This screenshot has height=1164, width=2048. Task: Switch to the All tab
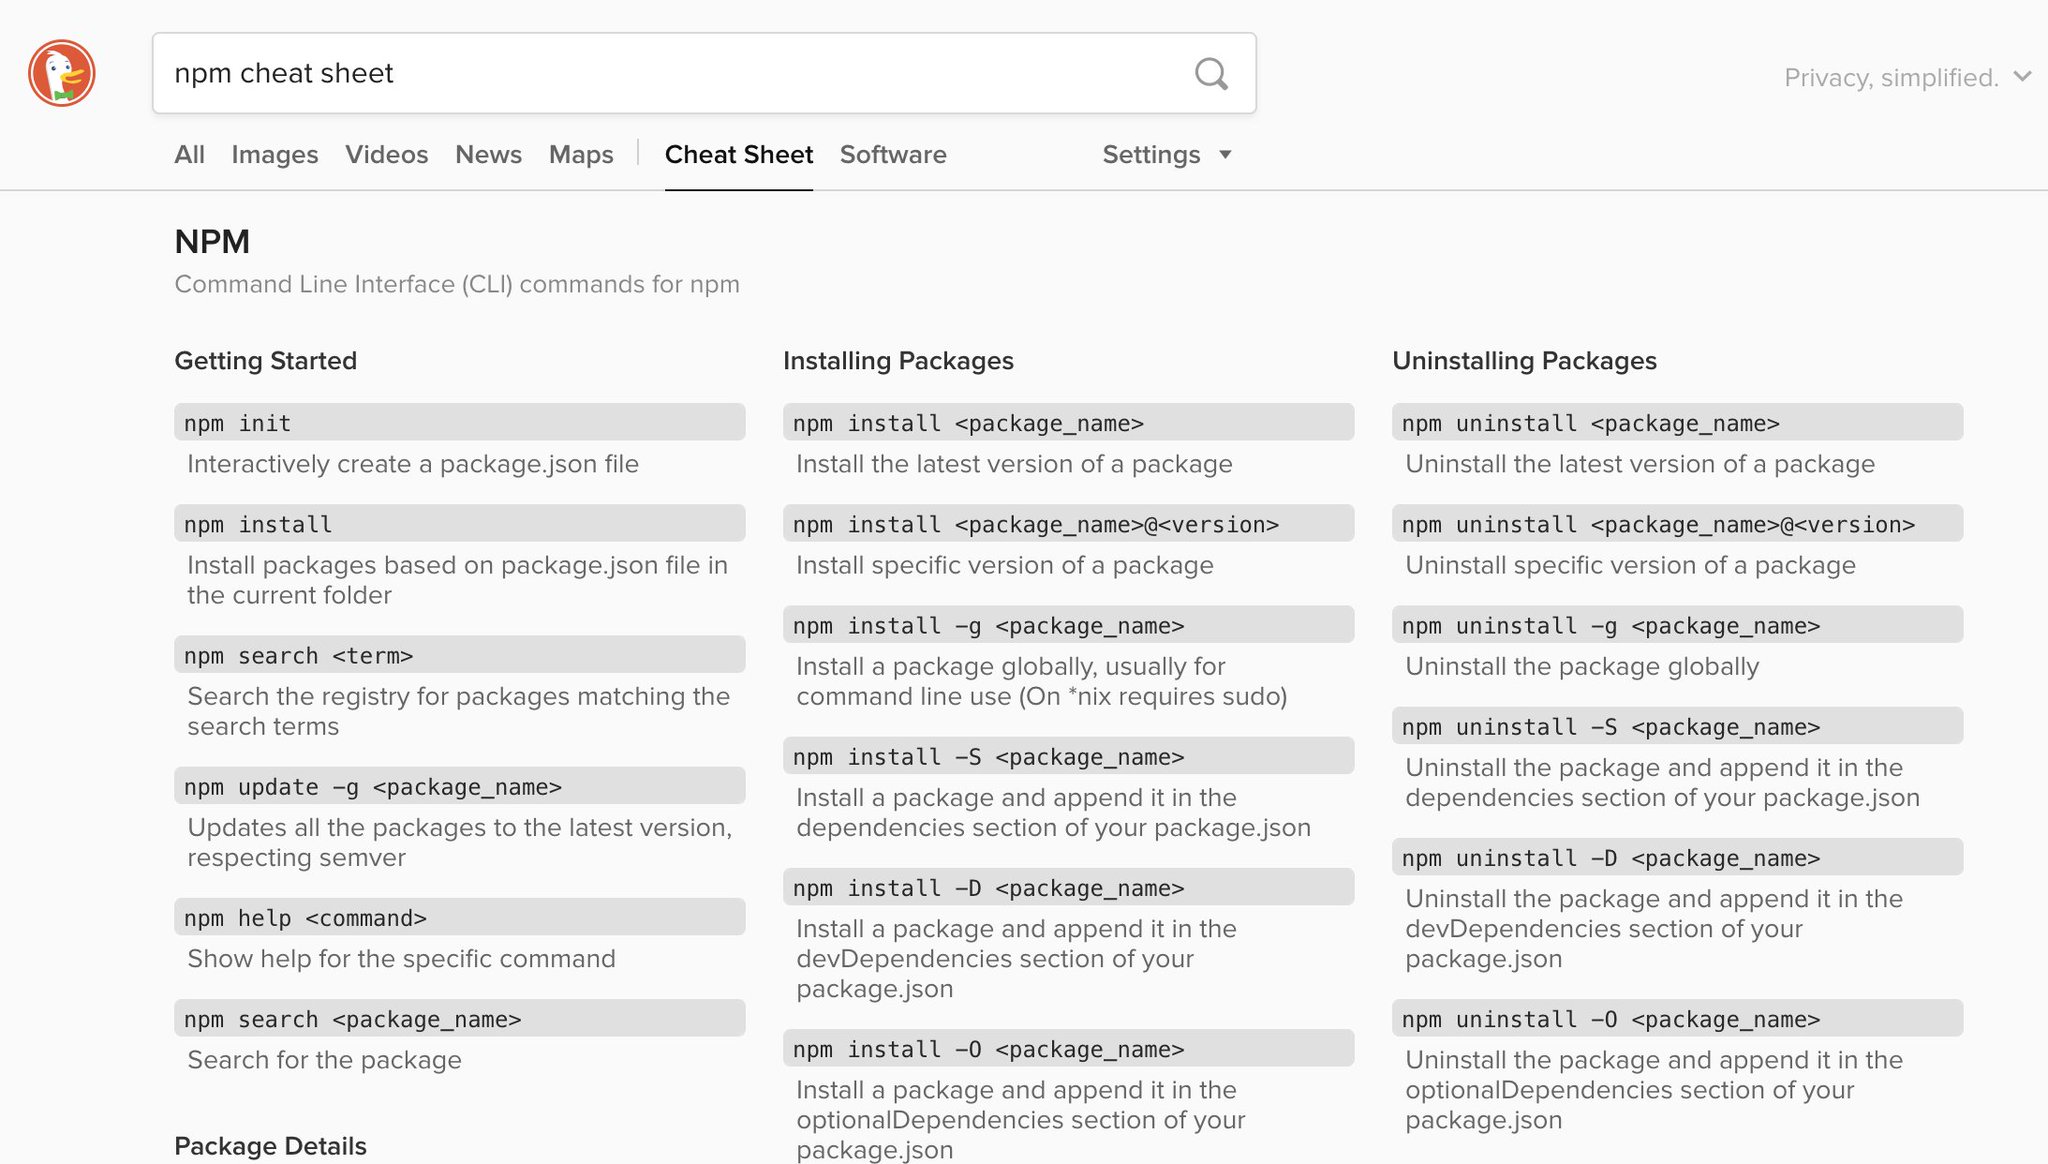[189, 154]
